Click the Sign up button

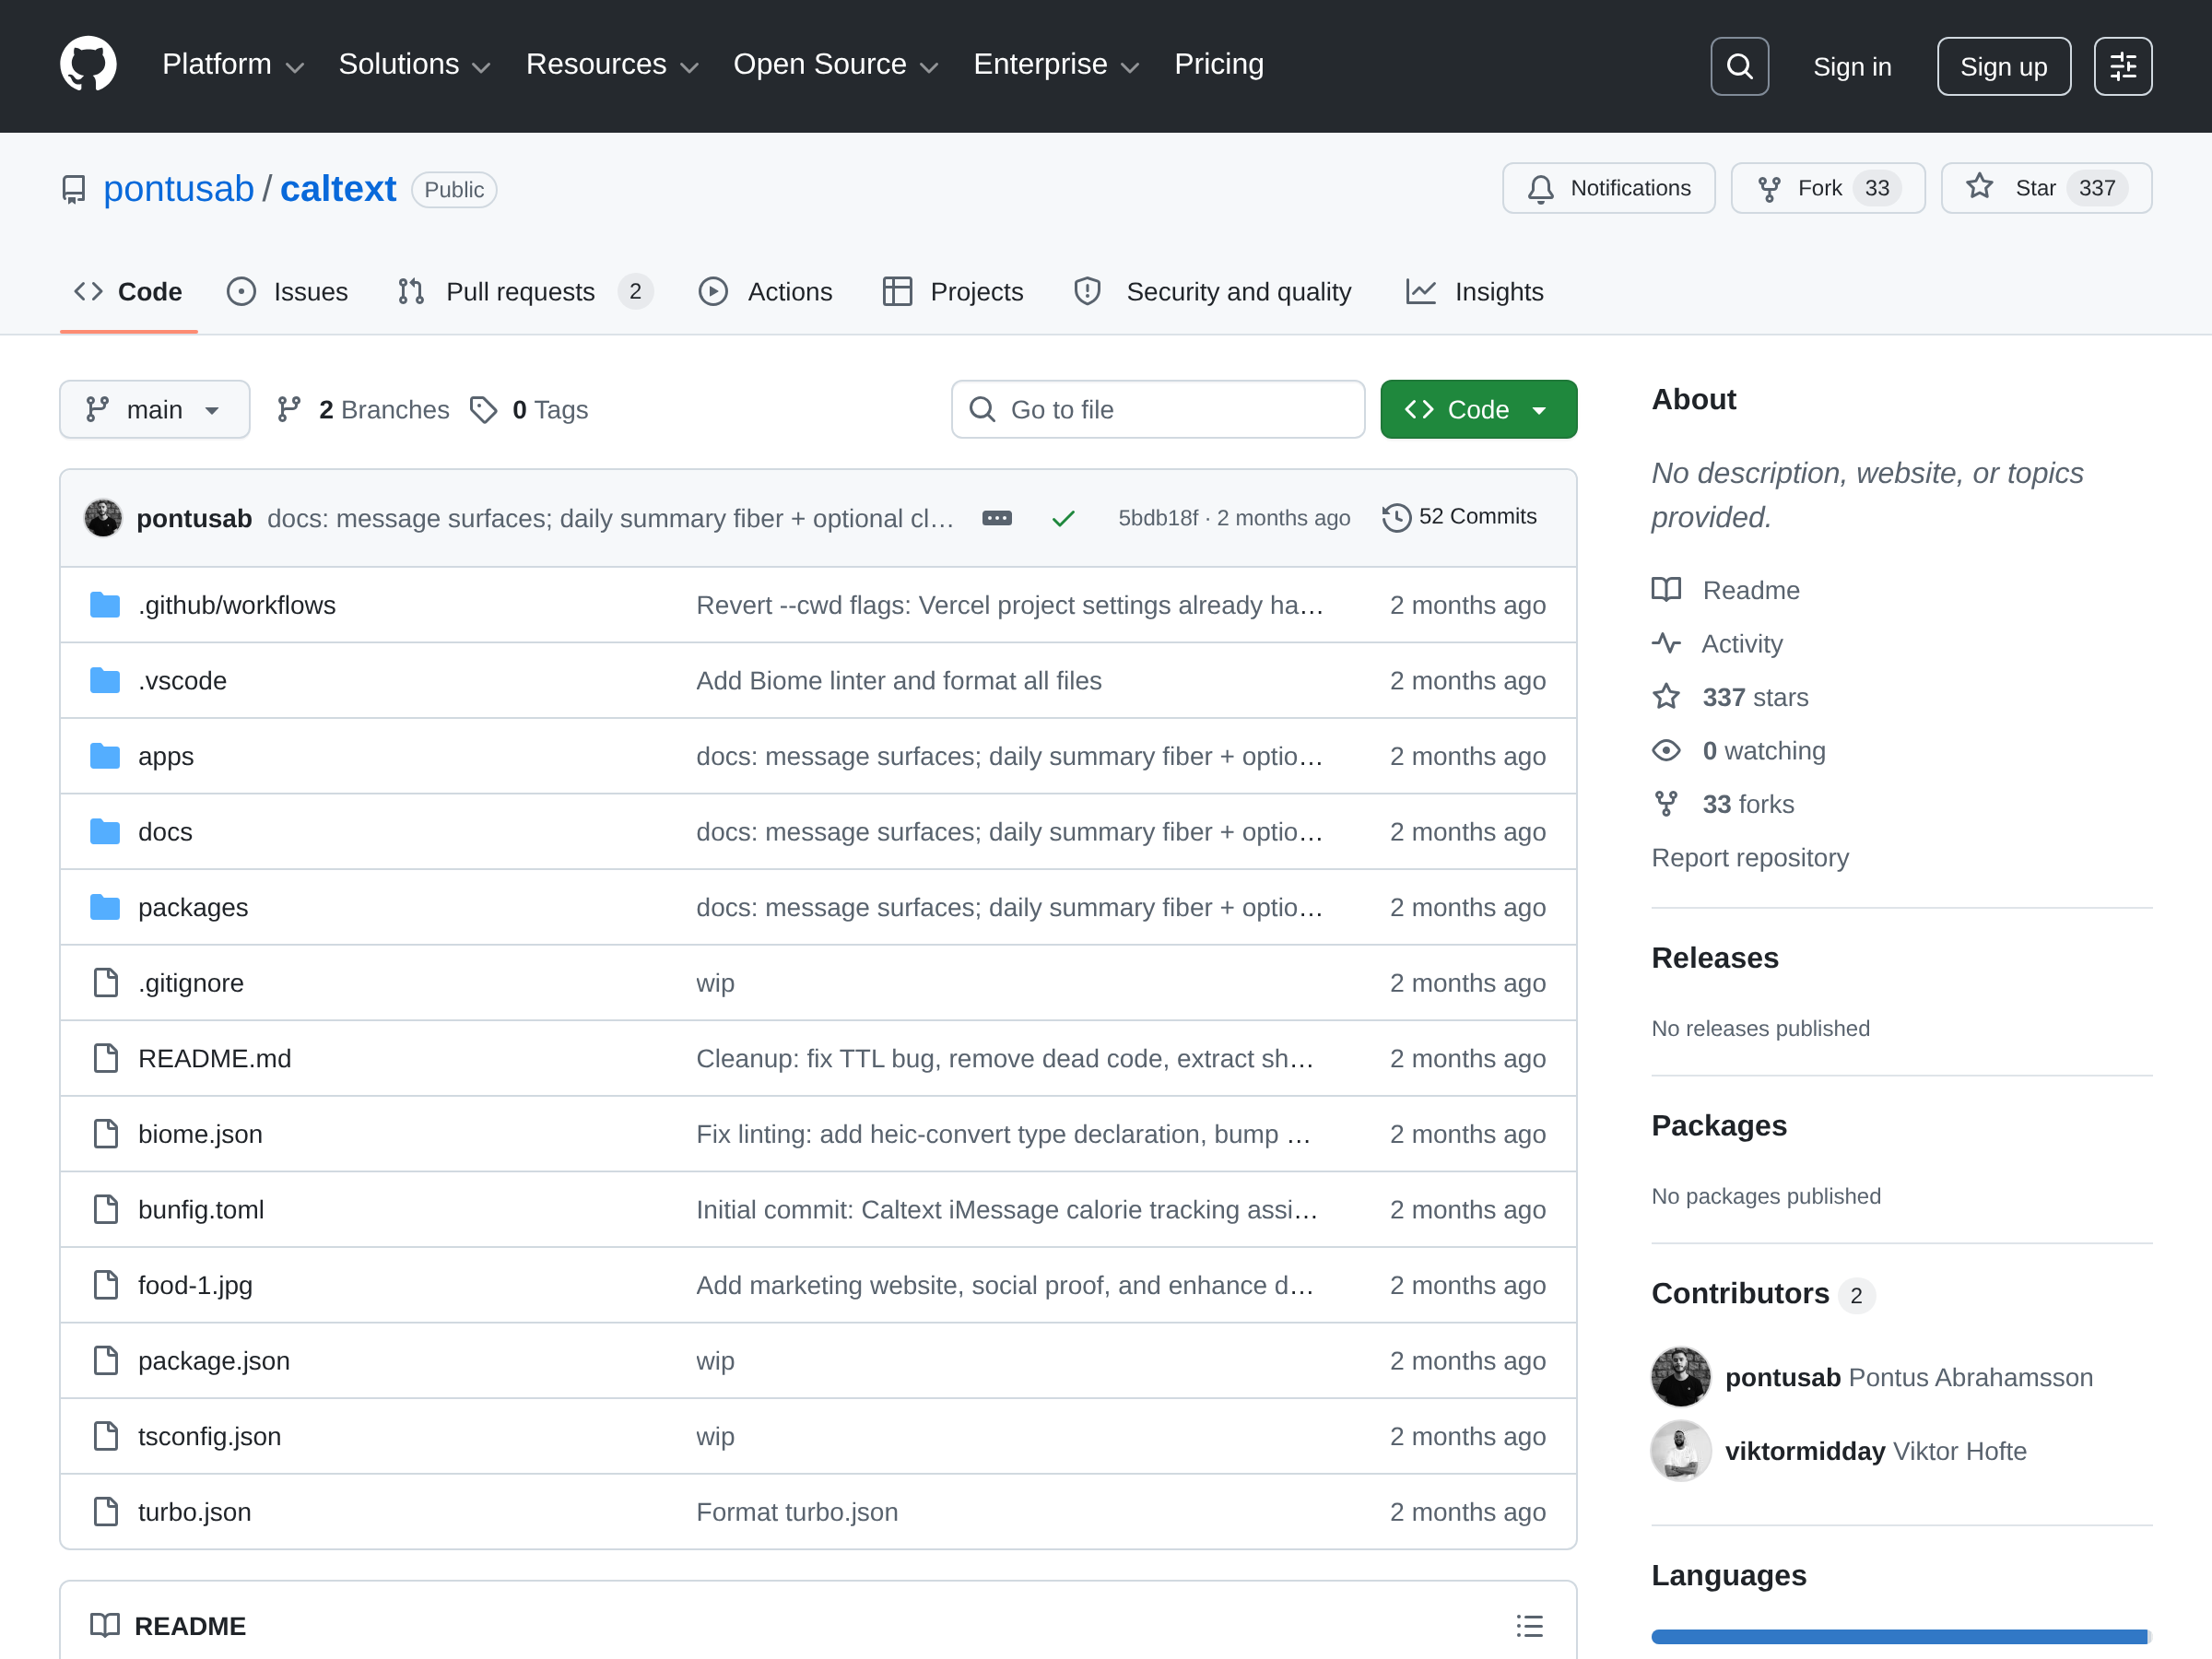[x=2003, y=66]
